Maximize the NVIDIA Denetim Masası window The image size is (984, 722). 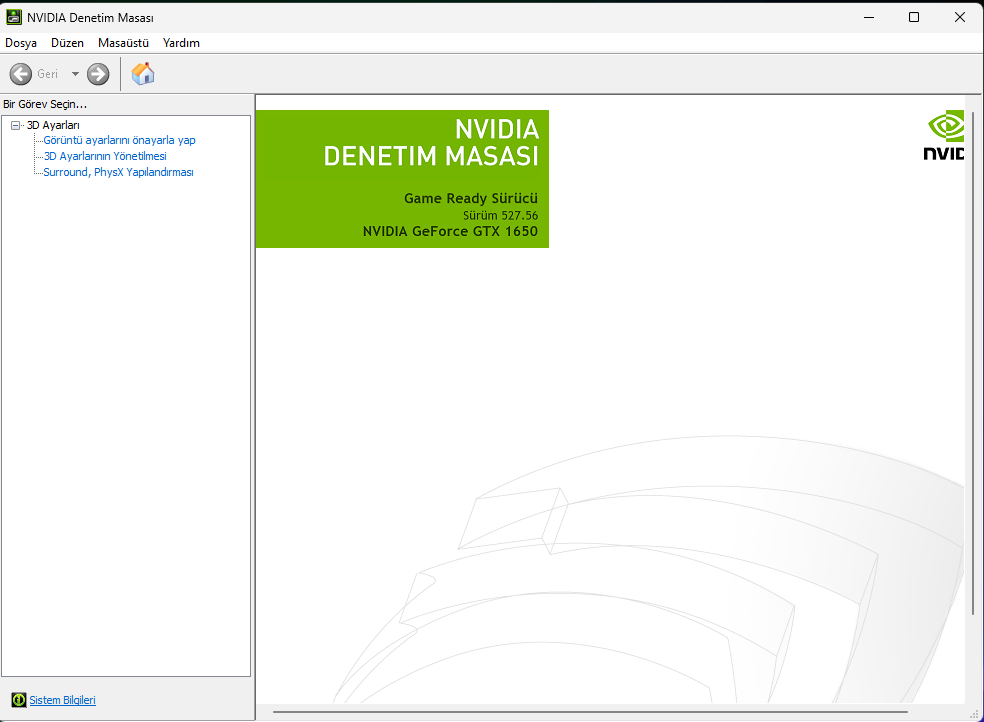(913, 17)
